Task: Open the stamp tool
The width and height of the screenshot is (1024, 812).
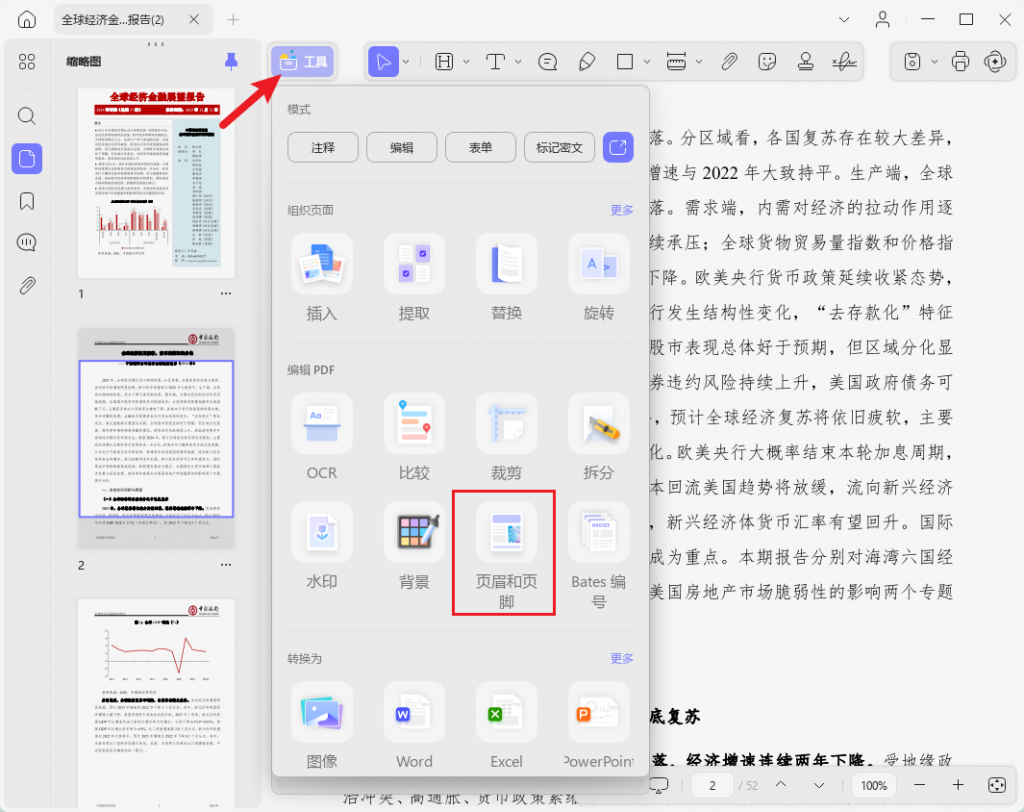Action: click(x=806, y=61)
